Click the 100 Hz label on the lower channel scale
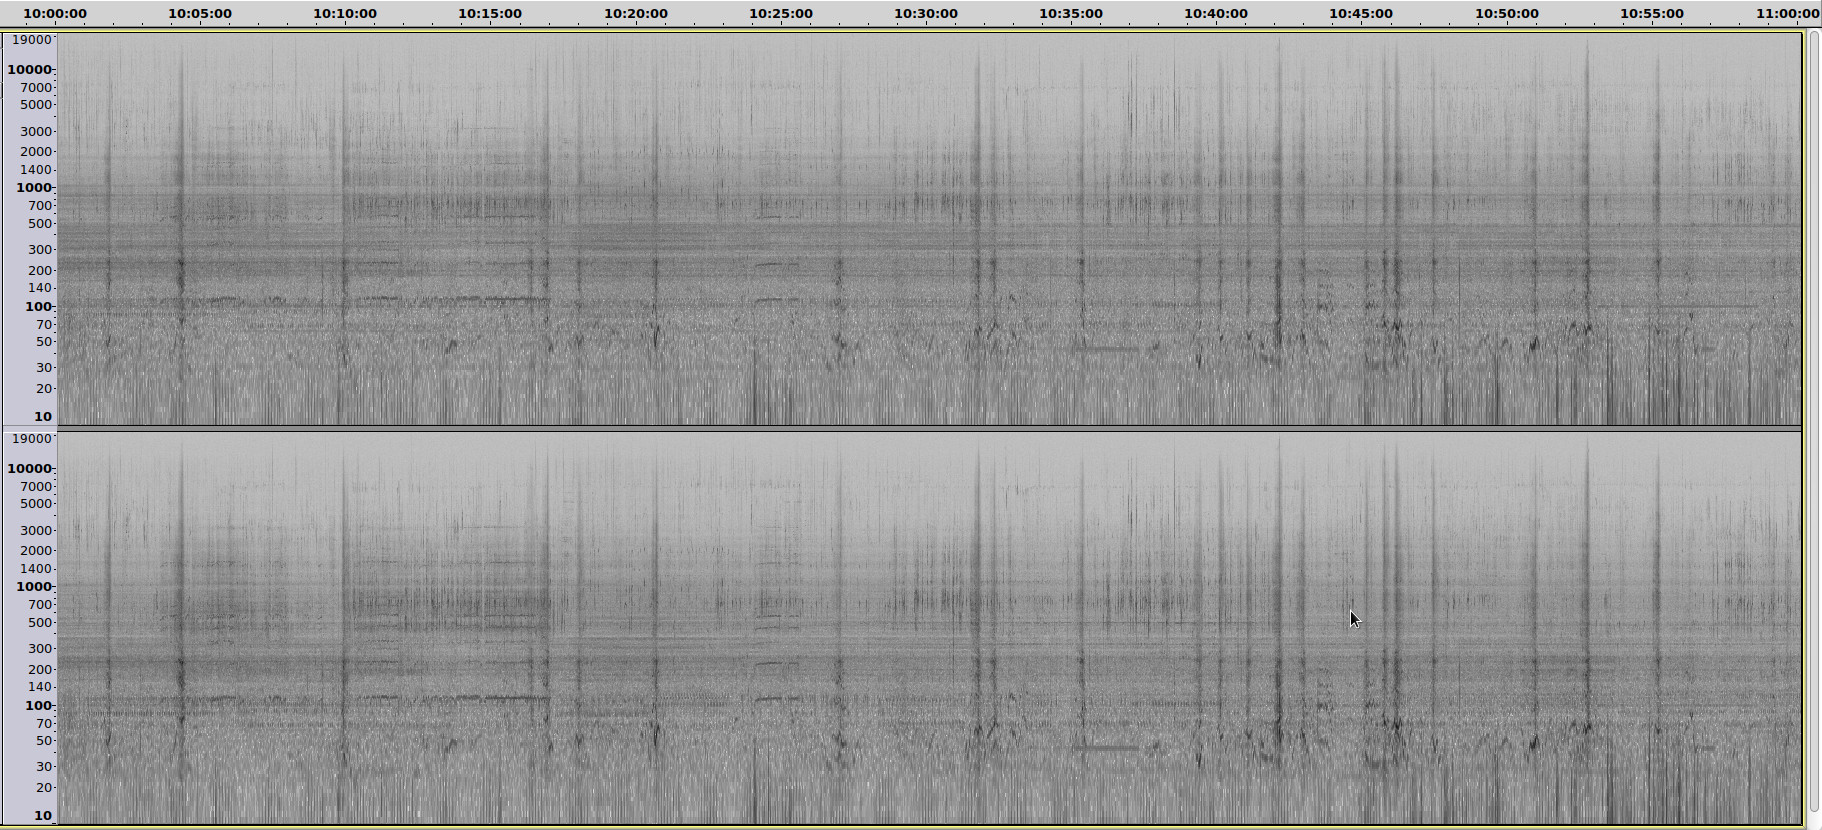Viewport: 1822px width, 830px height. [38, 706]
